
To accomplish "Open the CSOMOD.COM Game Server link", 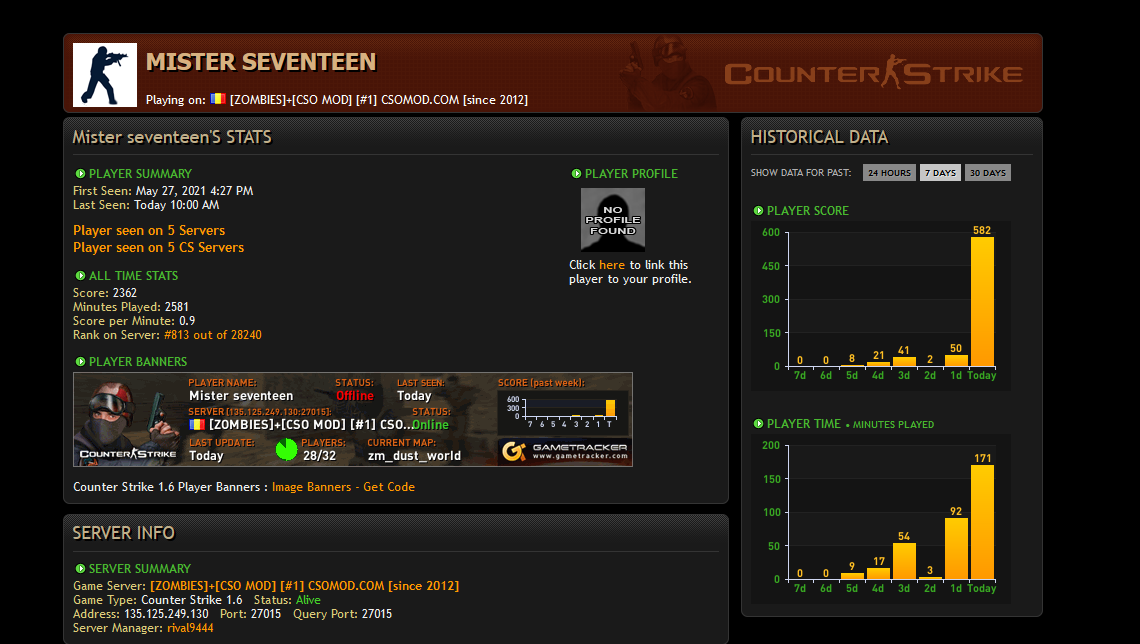I will [x=304, y=585].
